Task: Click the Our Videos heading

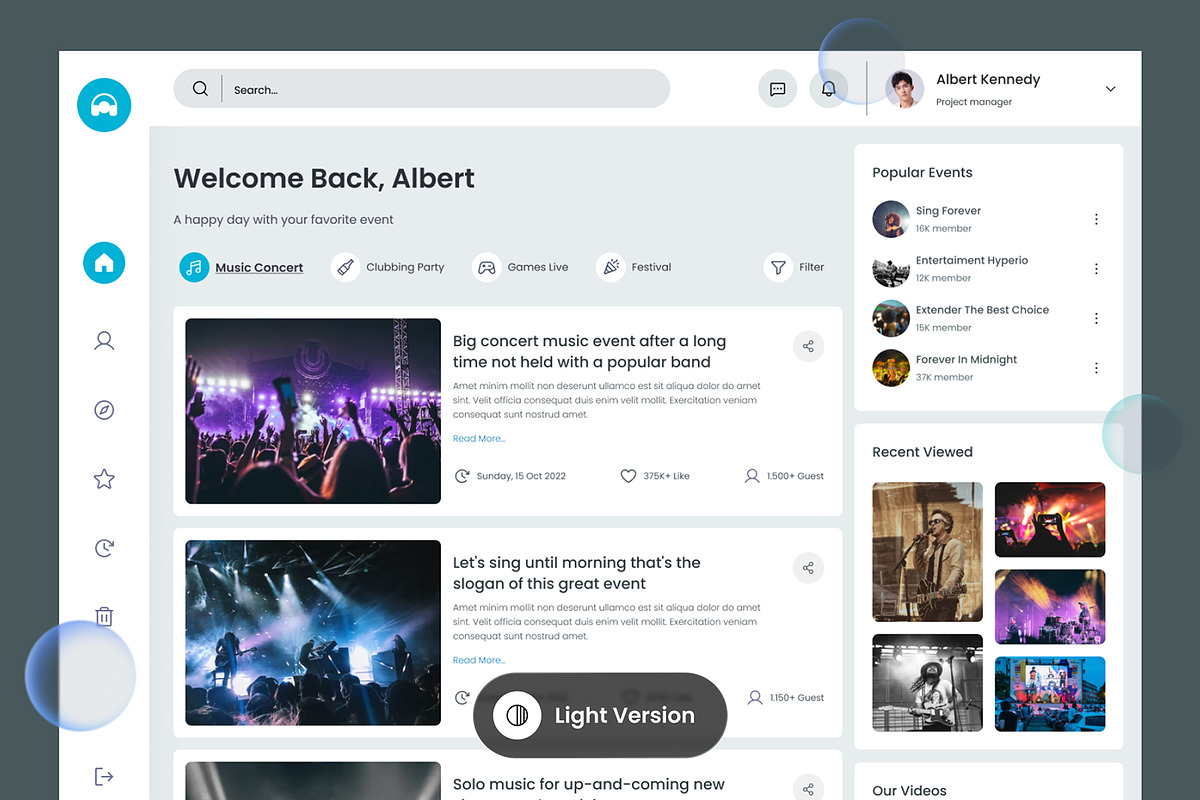Action: 909,790
